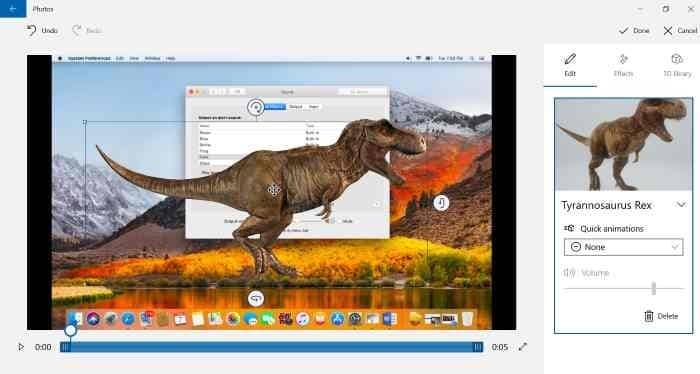The height and width of the screenshot is (374, 700).
Task: Click the corner resize handle of the T-Rex box
Action: (85, 121)
